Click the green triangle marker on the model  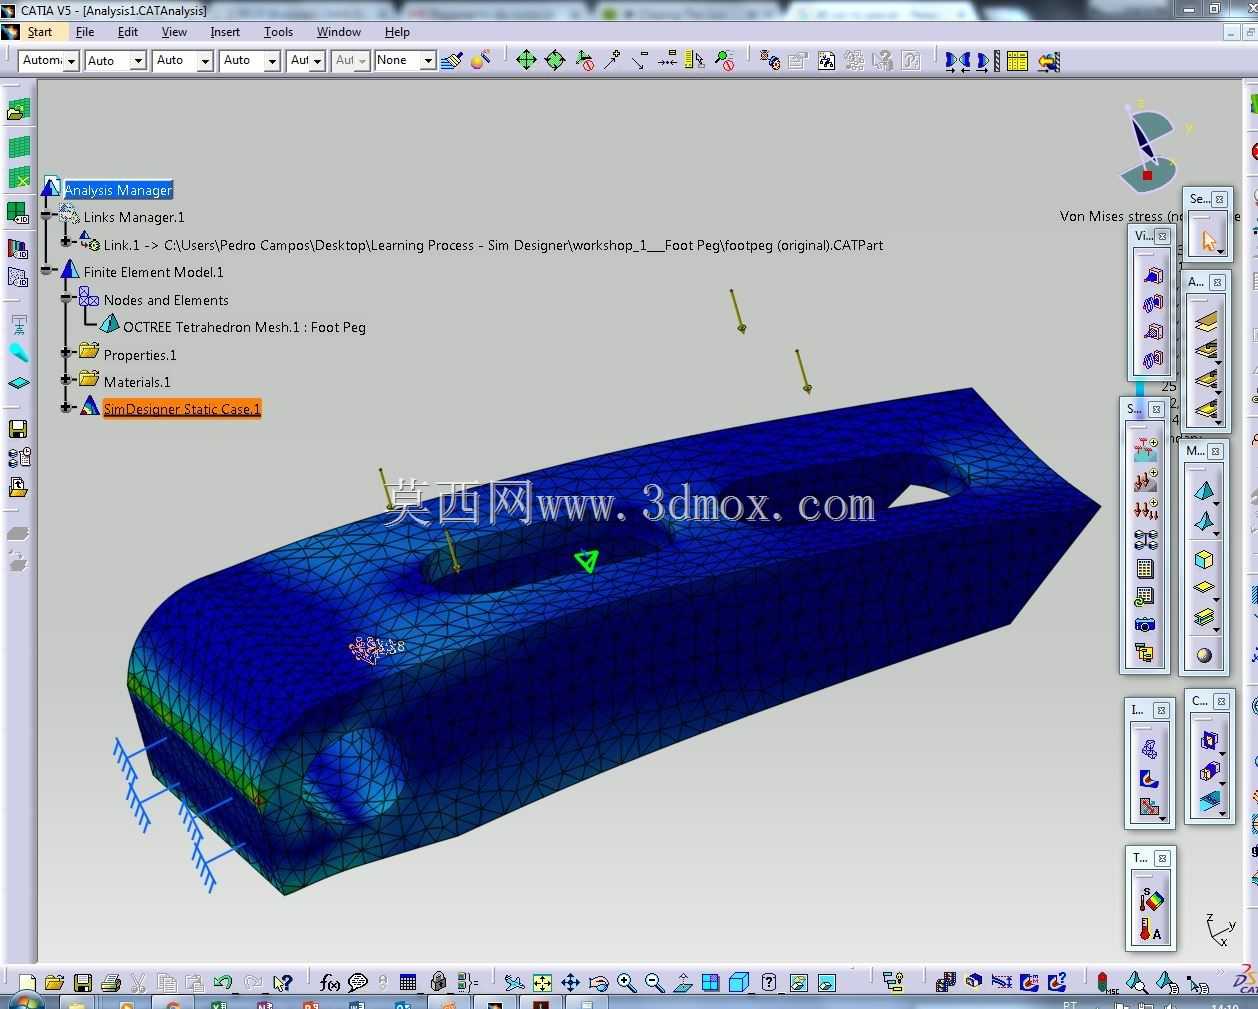tap(587, 561)
